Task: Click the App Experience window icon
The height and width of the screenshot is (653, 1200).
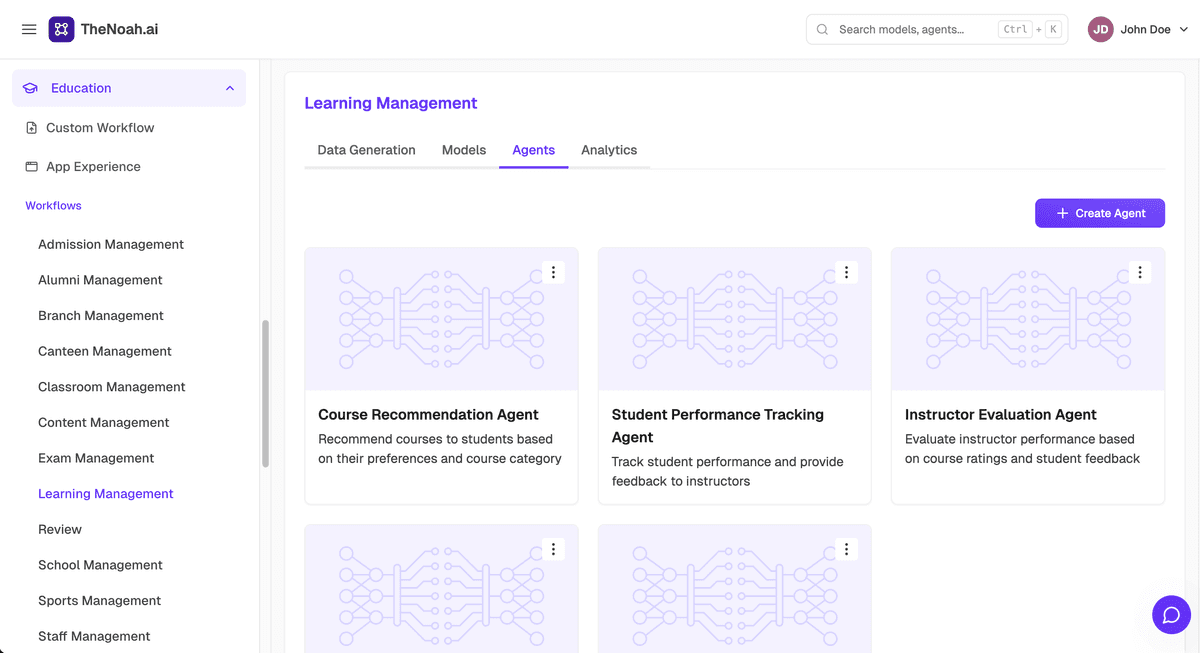Action: click(32, 167)
